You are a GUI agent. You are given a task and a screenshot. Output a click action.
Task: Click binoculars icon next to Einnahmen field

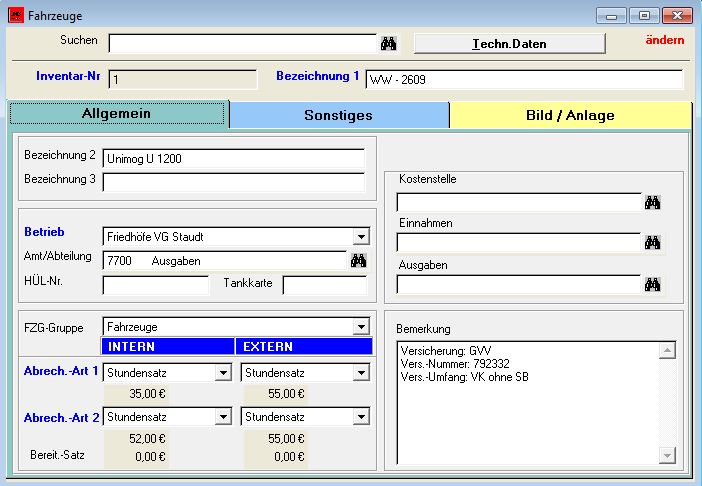(x=652, y=243)
